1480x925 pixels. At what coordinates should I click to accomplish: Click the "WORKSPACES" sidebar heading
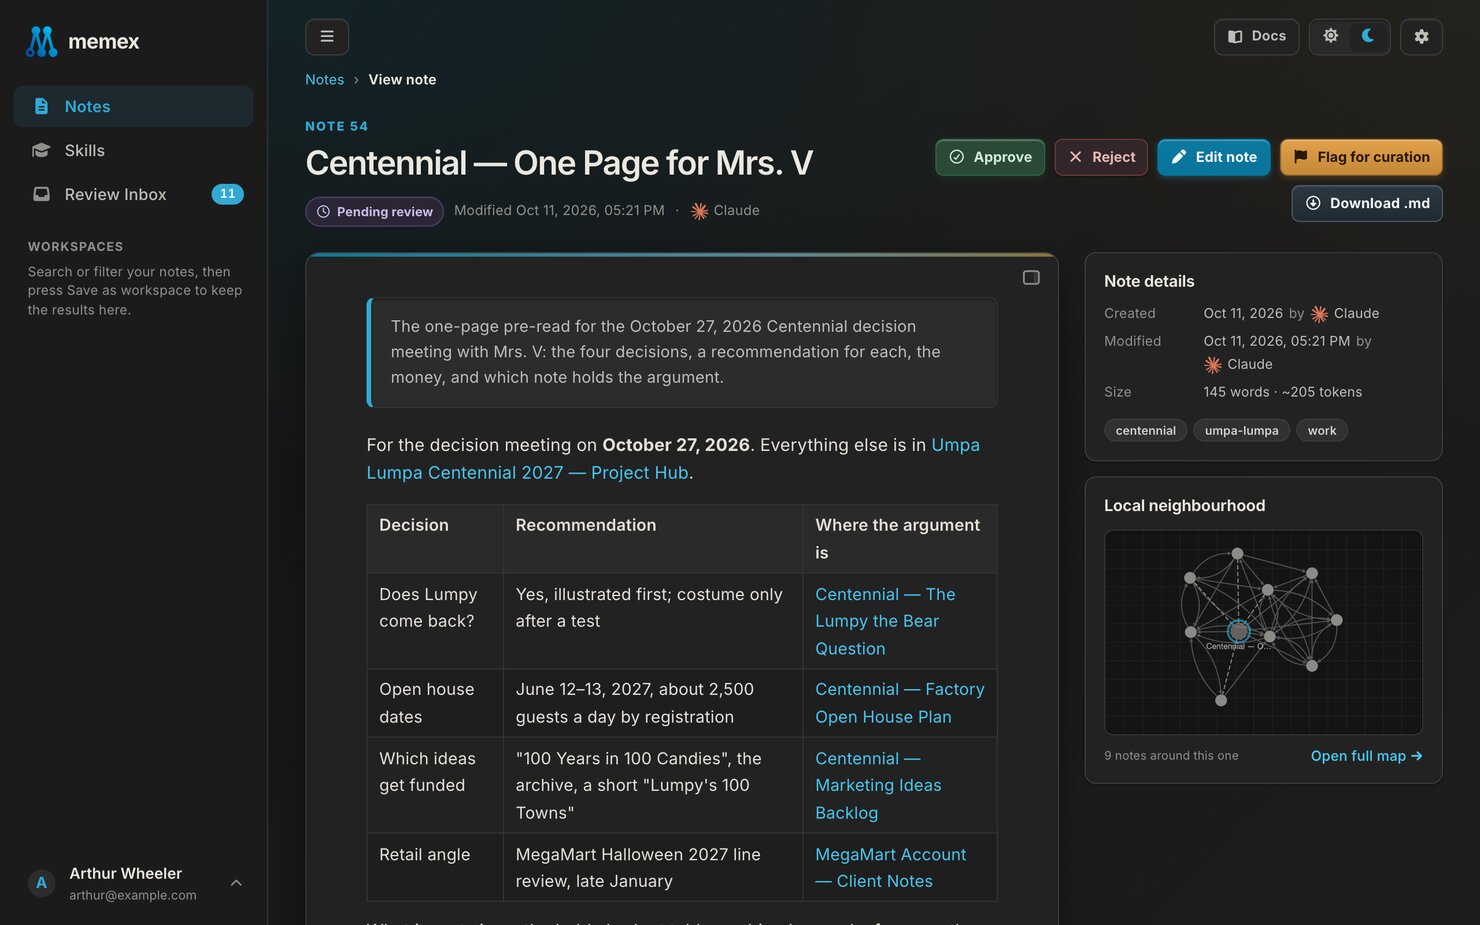click(75, 247)
